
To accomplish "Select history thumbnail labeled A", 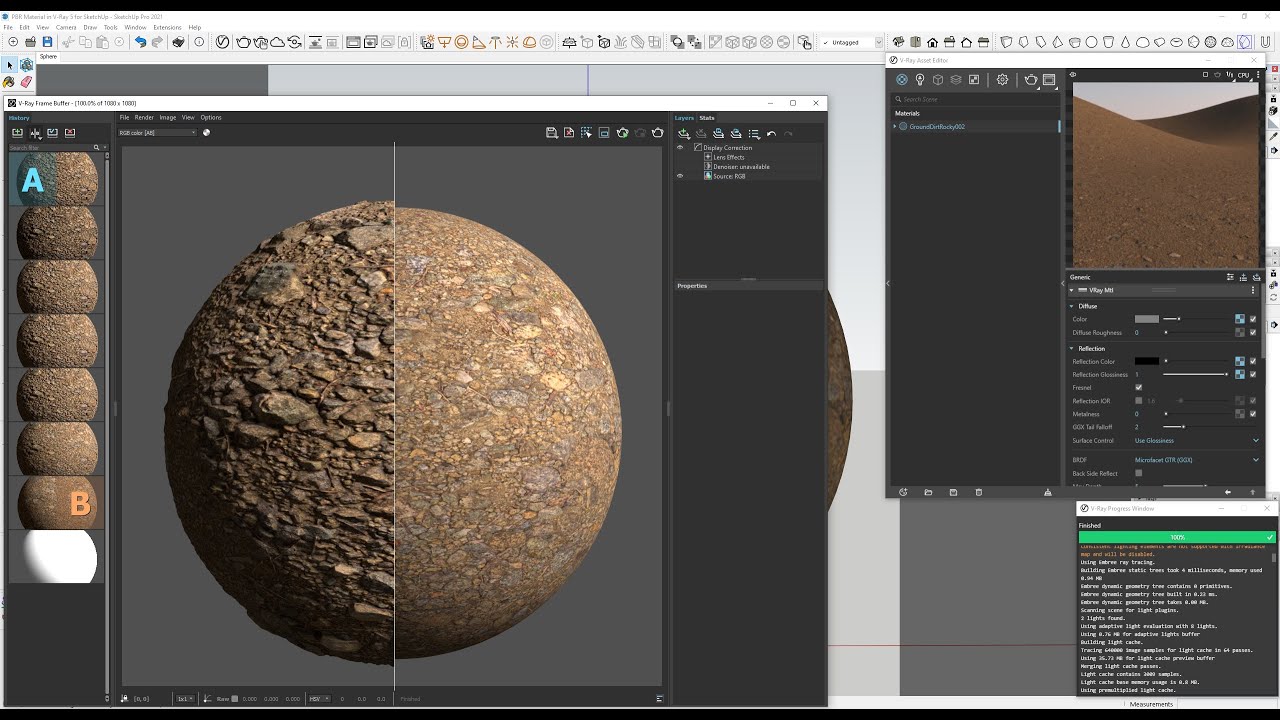I will [54, 179].
